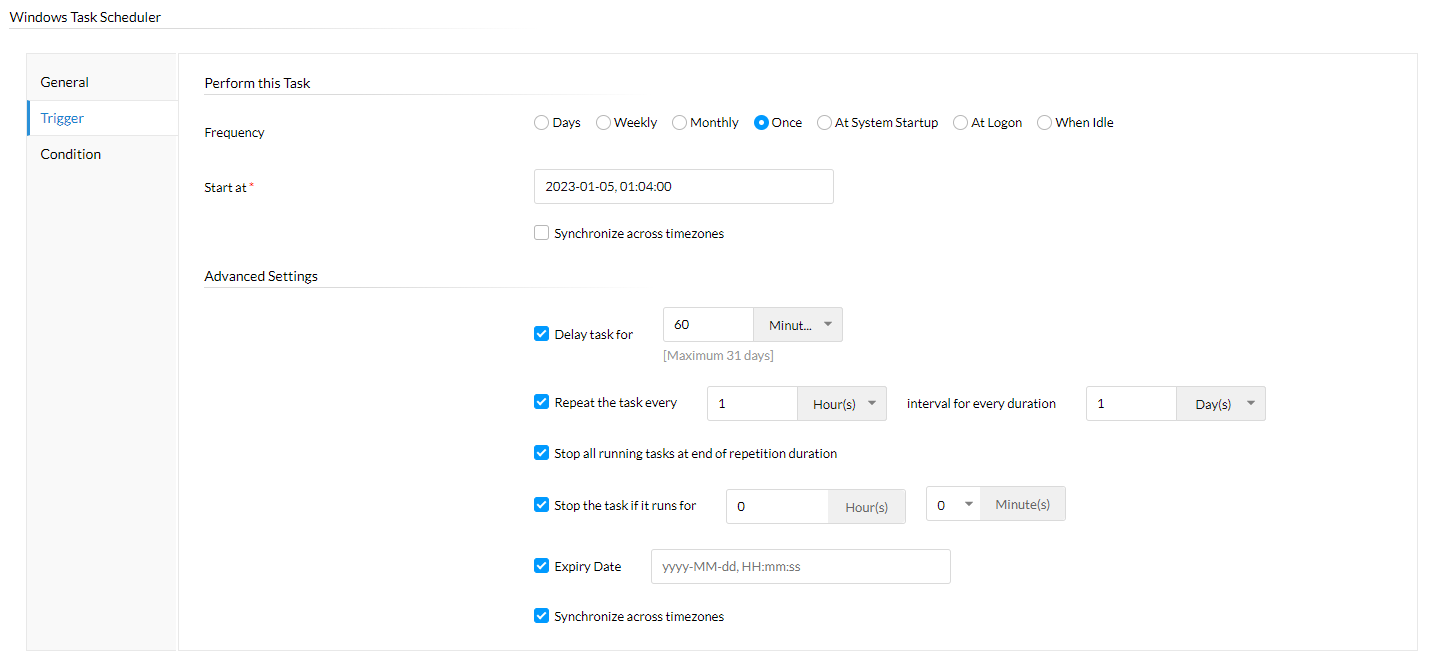Choose At Logon frequency
This screenshot has height=660, width=1430.
click(960, 123)
